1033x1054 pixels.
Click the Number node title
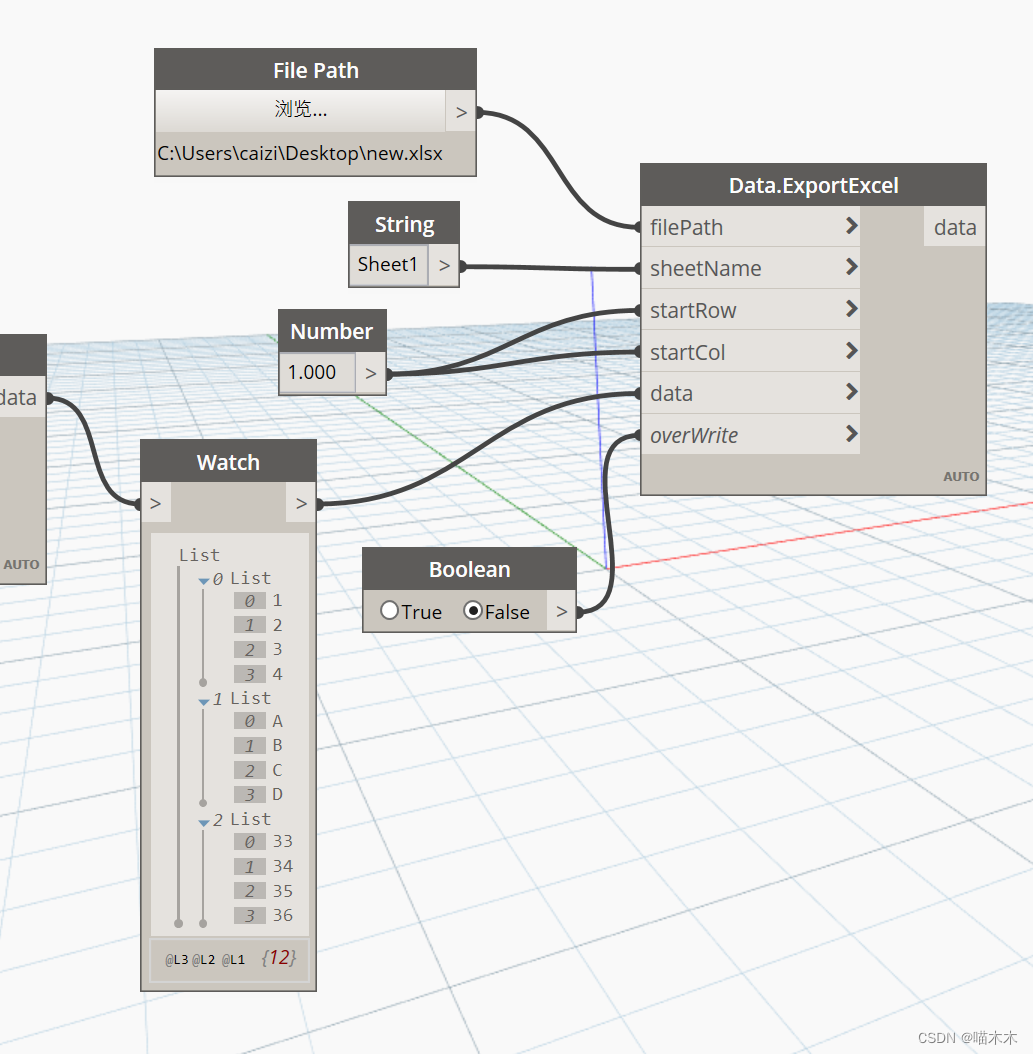[x=332, y=331]
